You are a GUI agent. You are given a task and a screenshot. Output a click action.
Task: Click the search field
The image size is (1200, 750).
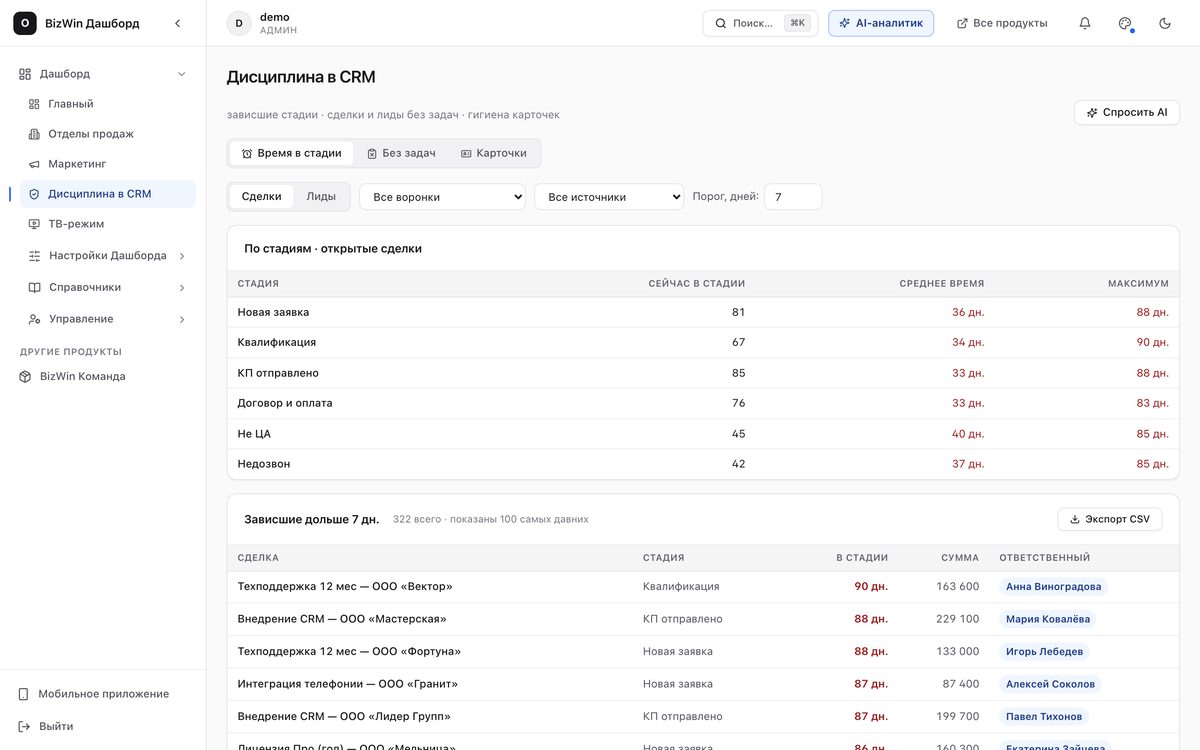coord(760,23)
